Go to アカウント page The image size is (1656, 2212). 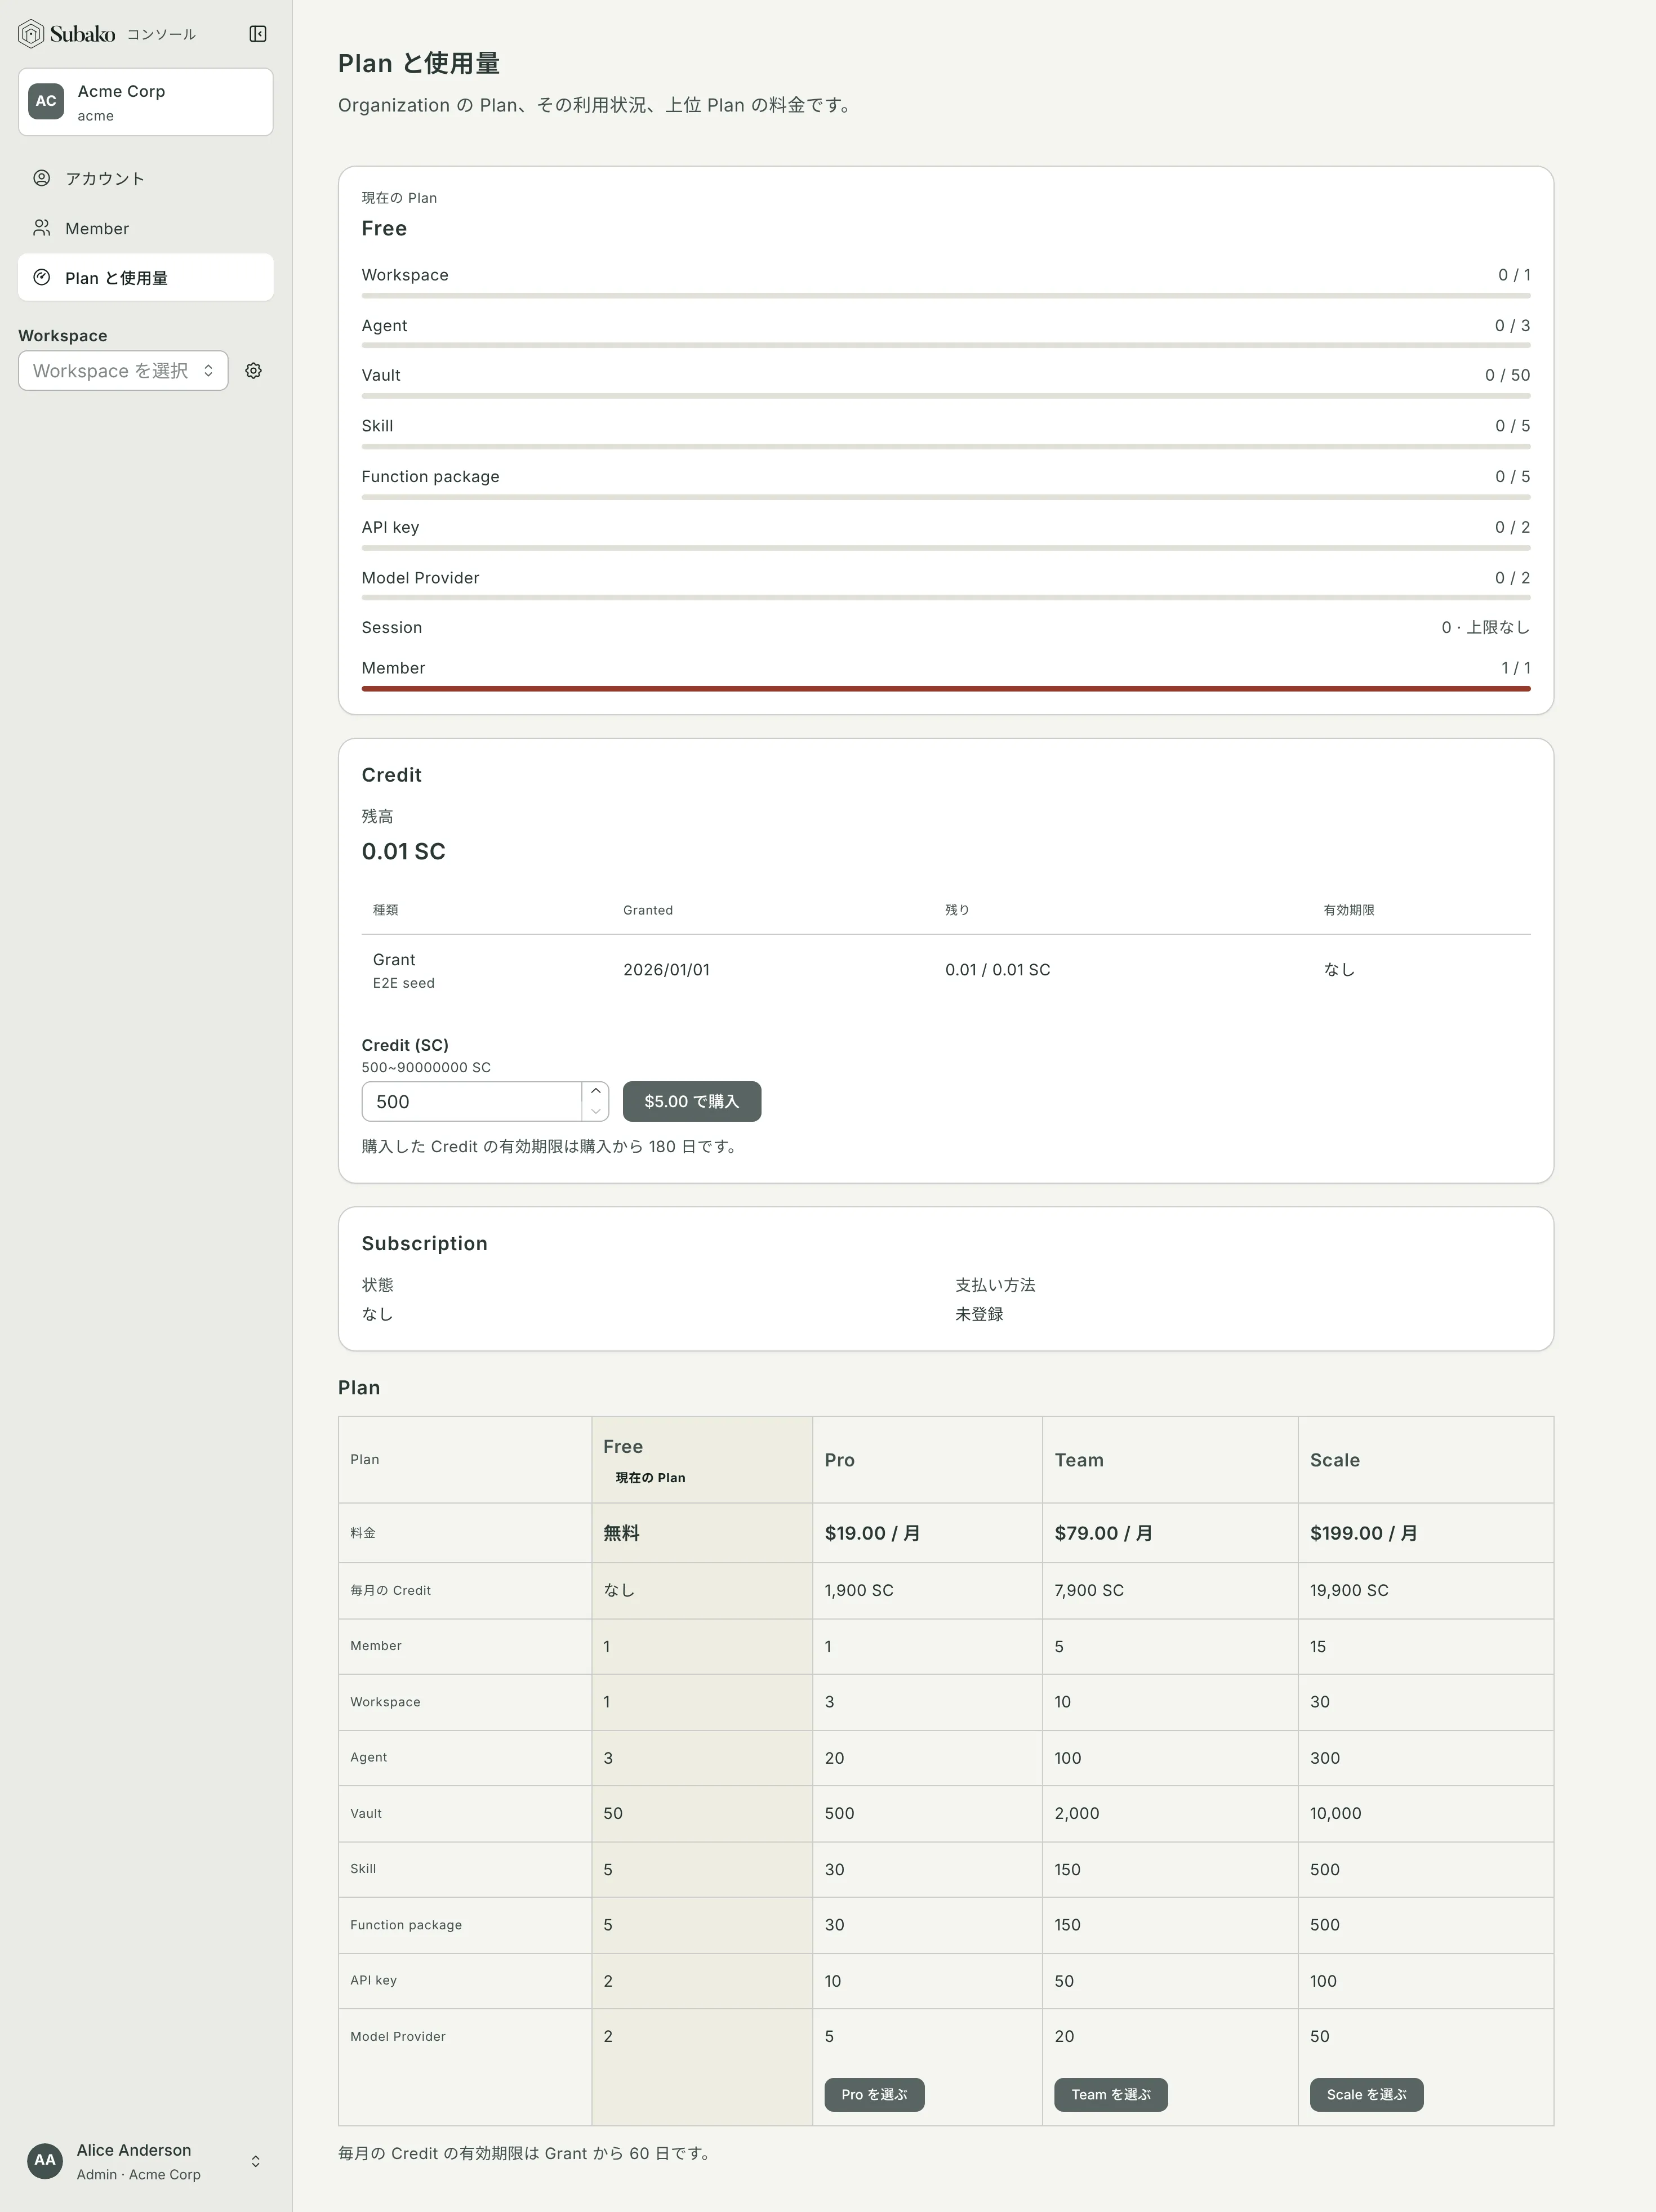pos(146,178)
